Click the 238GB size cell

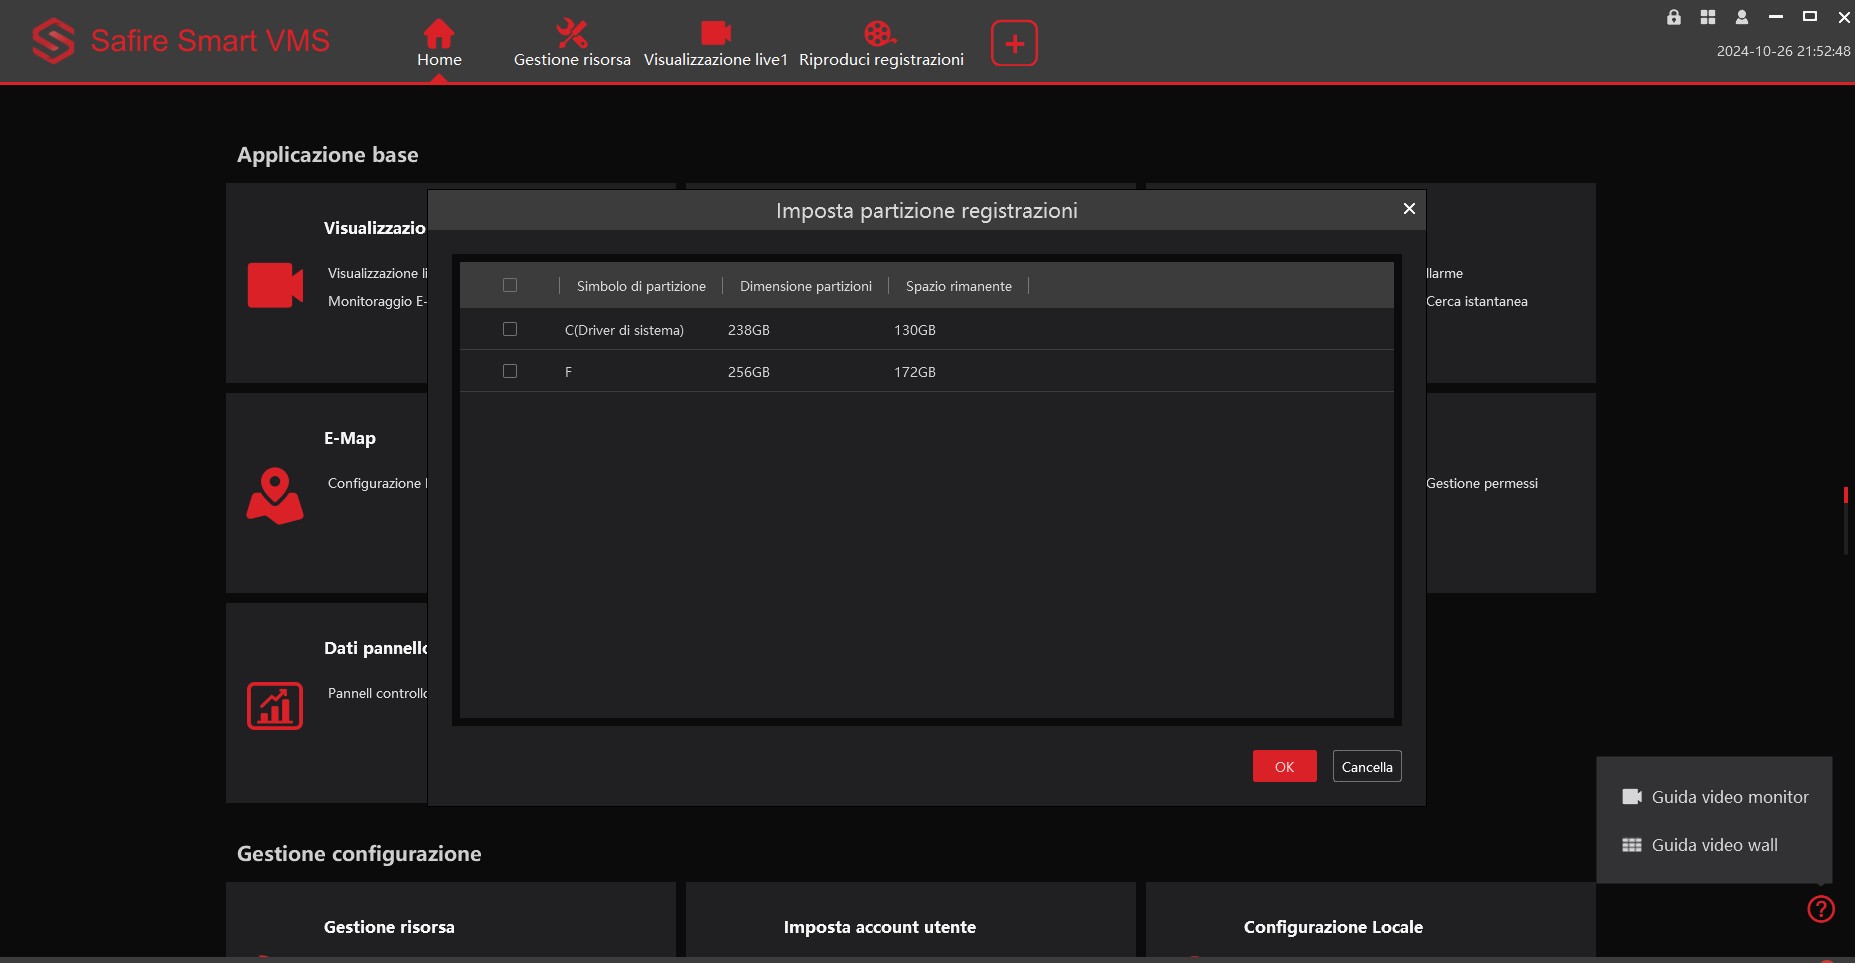[749, 330]
